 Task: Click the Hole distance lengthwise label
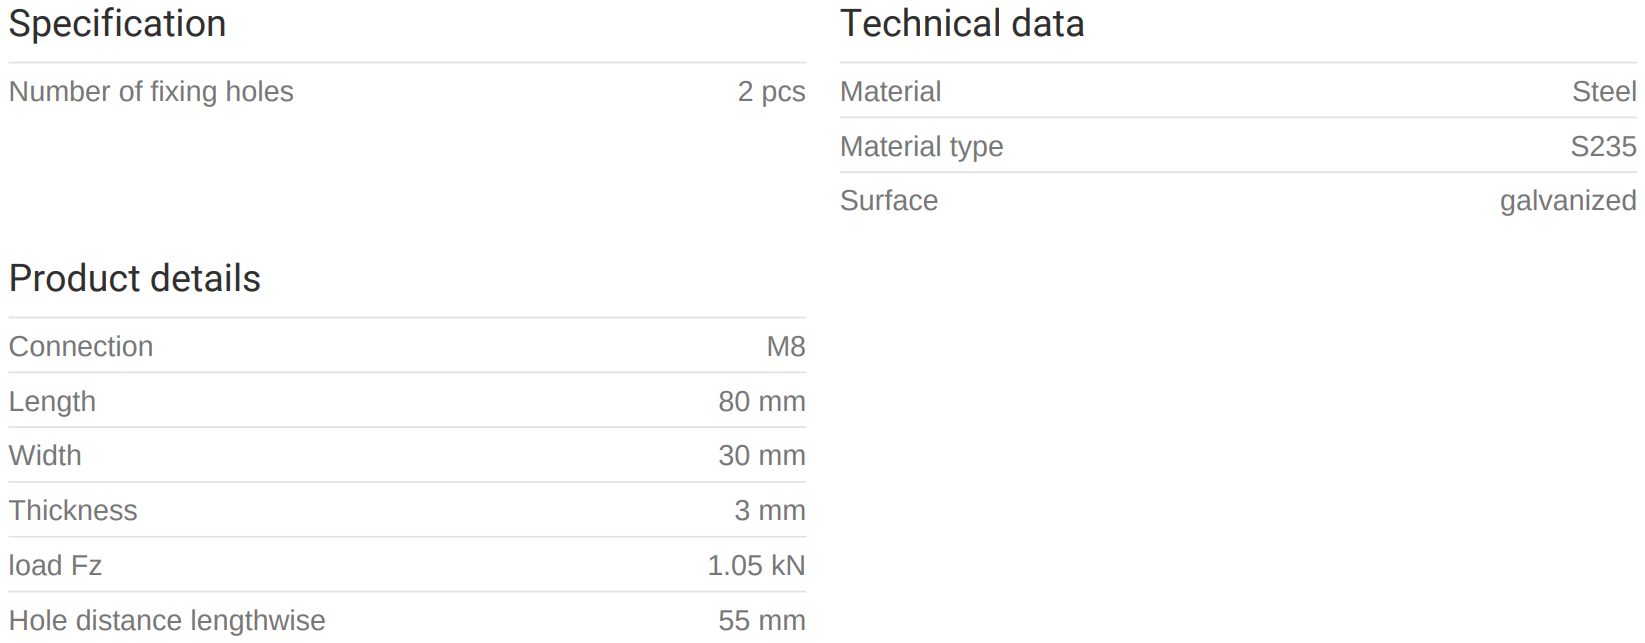pyautogui.click(x=167, y=621)
